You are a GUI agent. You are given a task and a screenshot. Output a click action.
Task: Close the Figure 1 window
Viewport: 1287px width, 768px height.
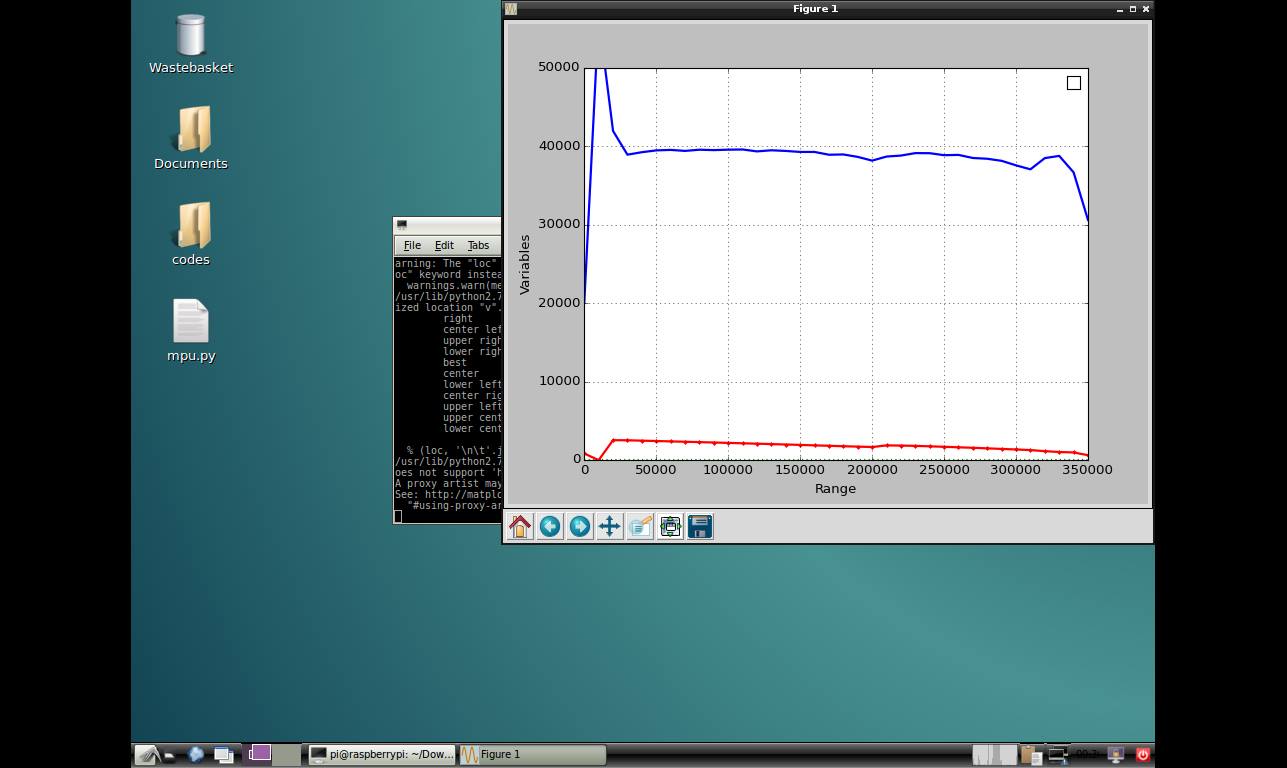click(1145, 8)
